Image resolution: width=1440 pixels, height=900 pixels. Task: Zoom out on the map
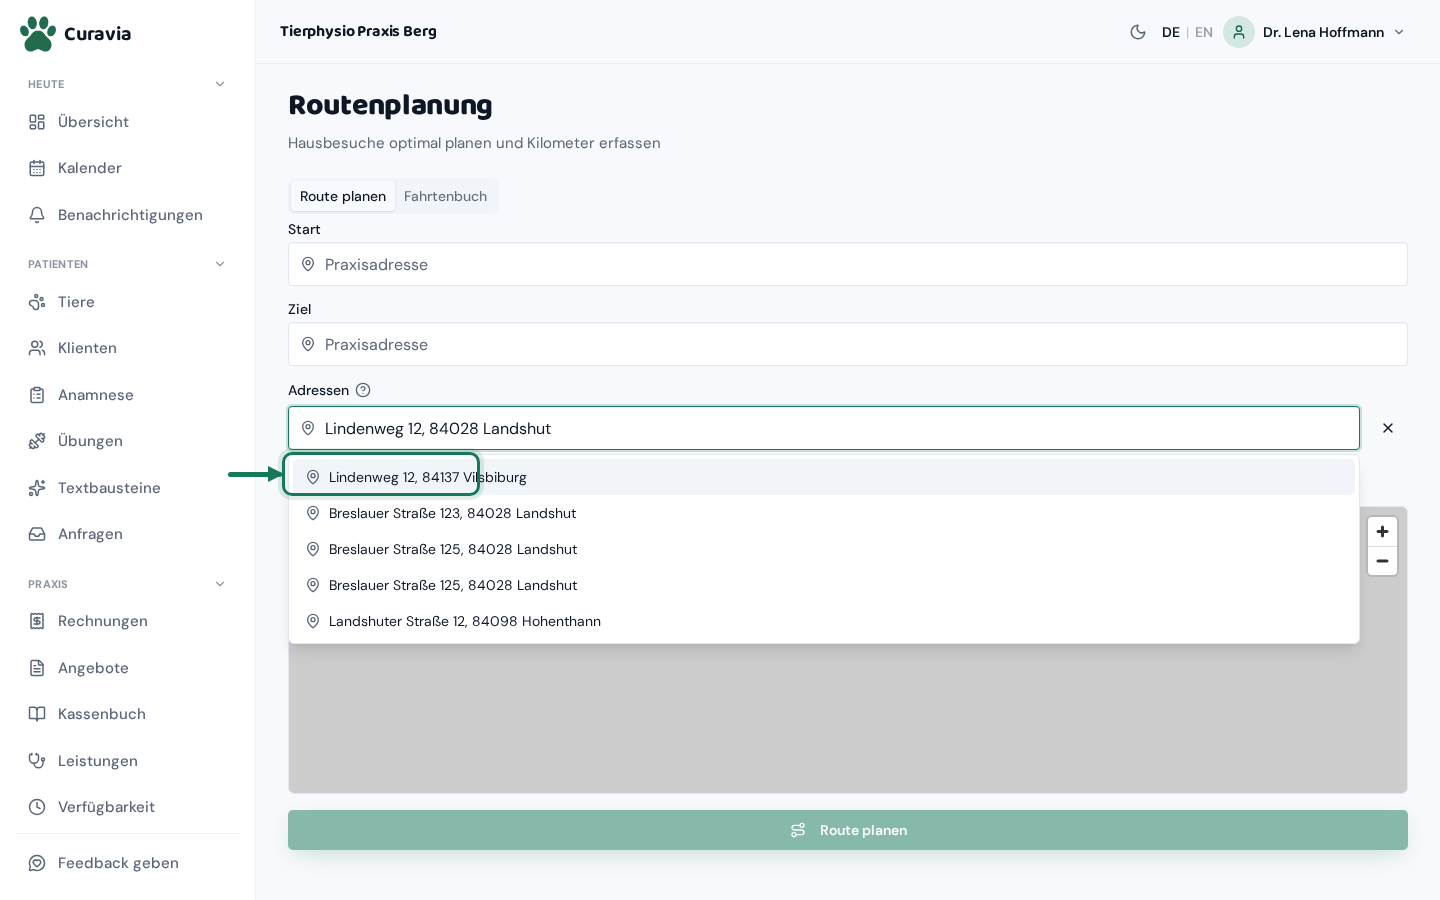pos(1382,561)
